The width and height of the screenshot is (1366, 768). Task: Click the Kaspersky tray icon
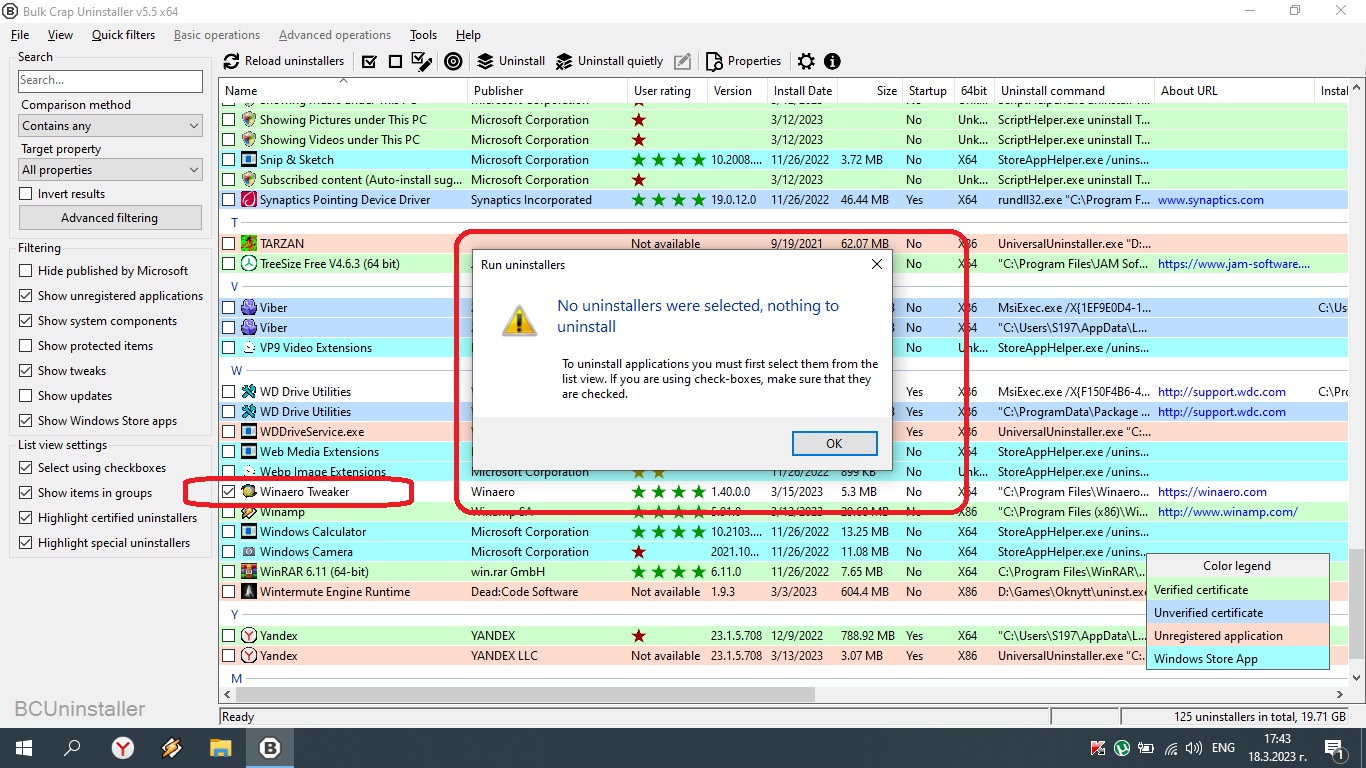tap(1098, 748)
